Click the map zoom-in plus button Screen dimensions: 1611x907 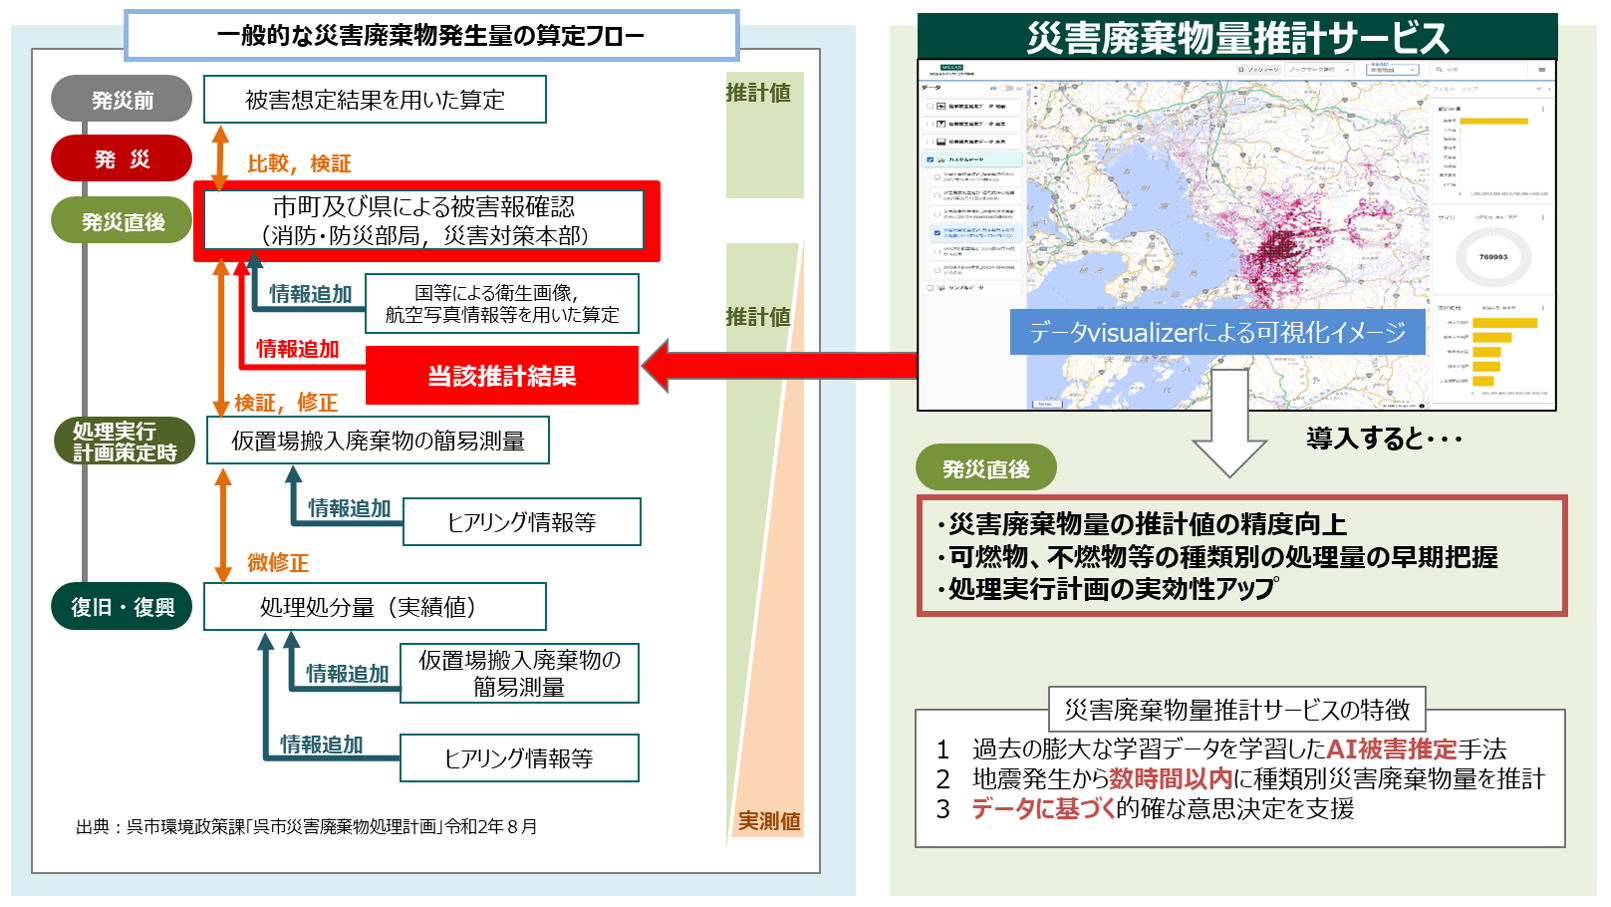point(1035,88)
